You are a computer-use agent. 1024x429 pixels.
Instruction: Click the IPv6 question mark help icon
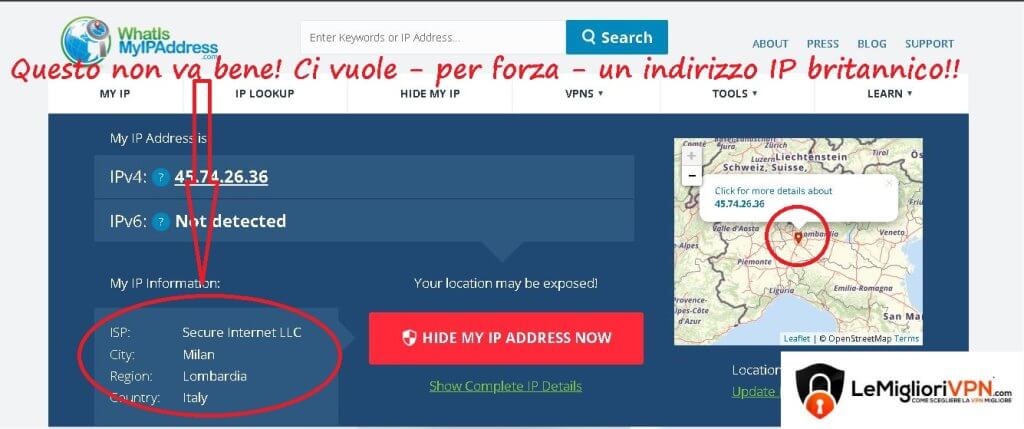(x=161, y=222)
